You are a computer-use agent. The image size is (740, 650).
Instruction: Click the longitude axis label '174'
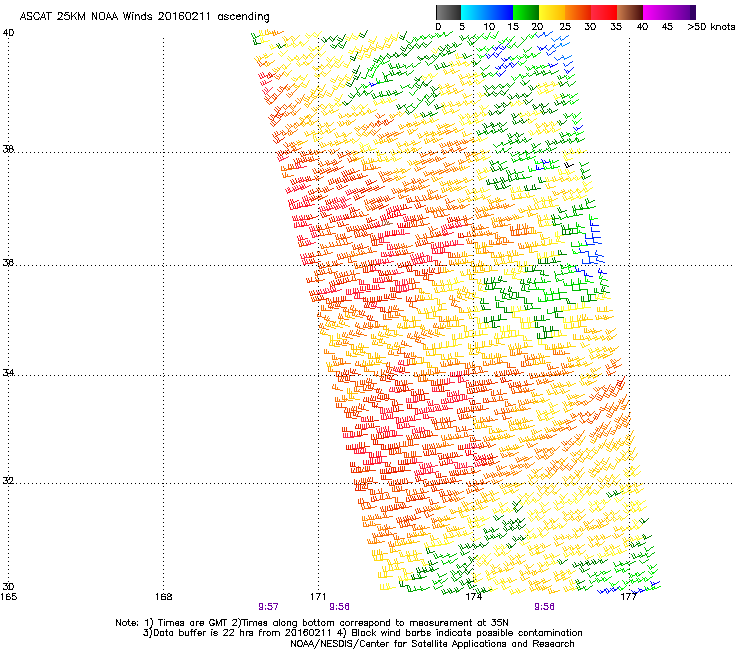point(474,597)
